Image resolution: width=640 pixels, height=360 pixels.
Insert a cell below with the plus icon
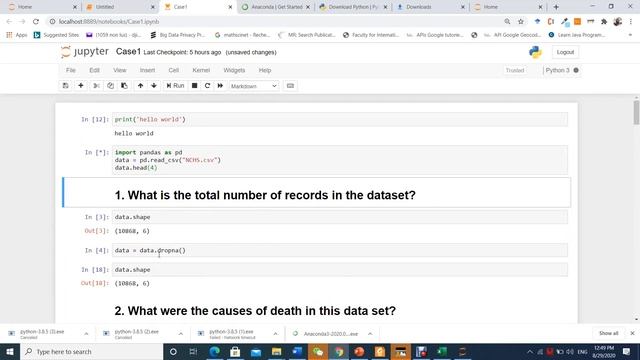point(81,86)
